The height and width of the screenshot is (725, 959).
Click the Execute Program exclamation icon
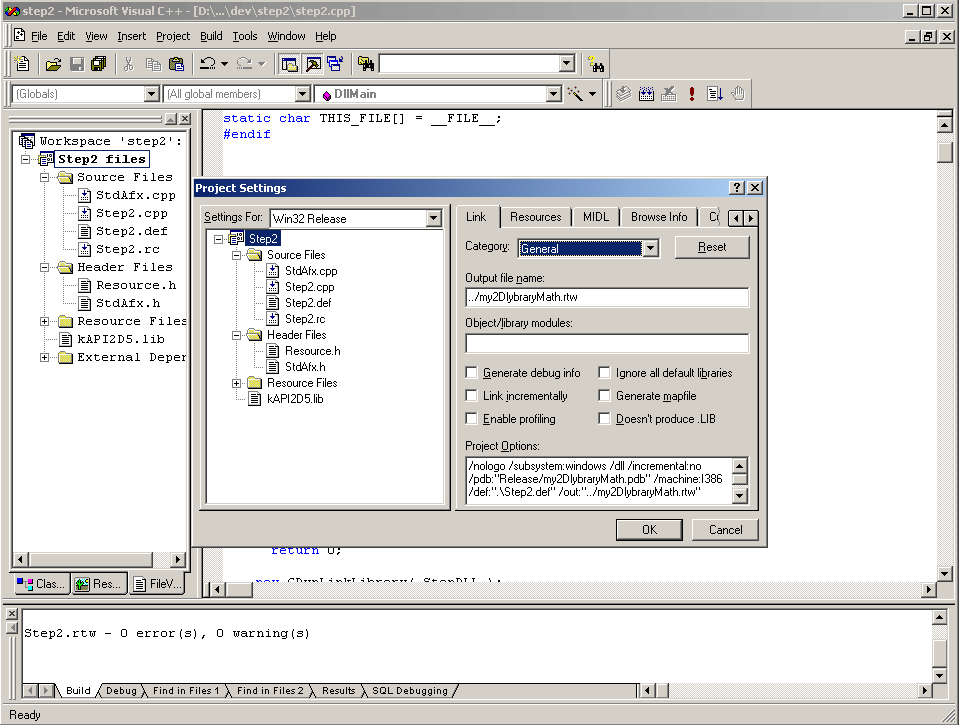click(692, 94)
